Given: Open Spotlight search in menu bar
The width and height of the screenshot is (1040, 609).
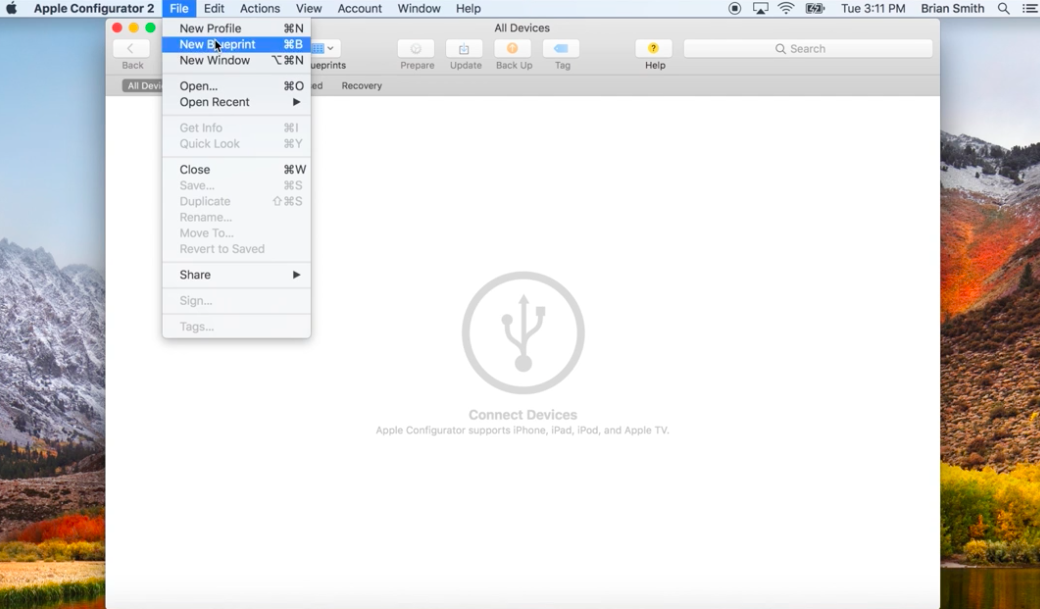Looking at the screenshot, I should [1004, 9].
